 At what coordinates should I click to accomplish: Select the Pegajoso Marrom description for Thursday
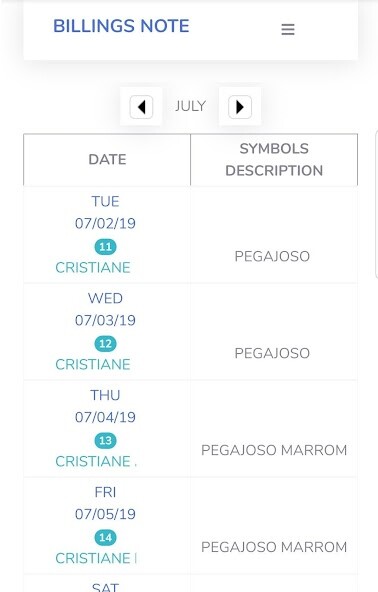pos(274,450)
